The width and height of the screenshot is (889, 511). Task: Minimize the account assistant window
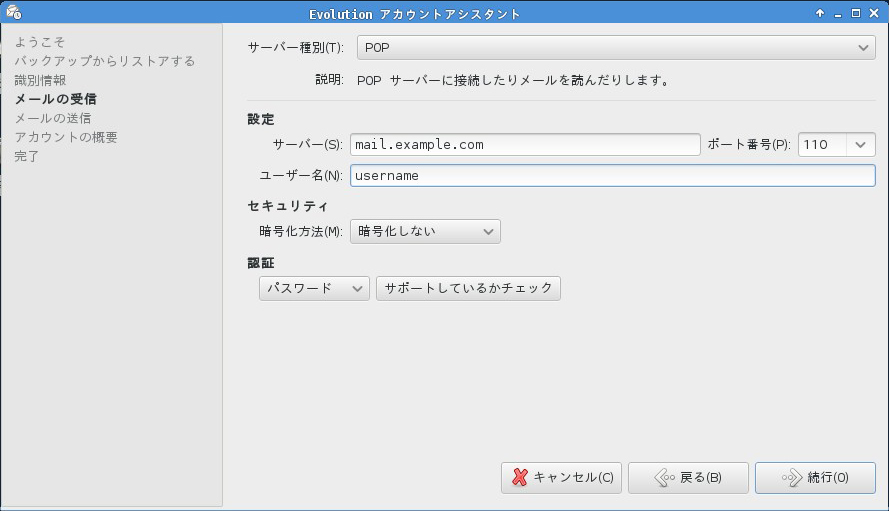coord(838,14)
